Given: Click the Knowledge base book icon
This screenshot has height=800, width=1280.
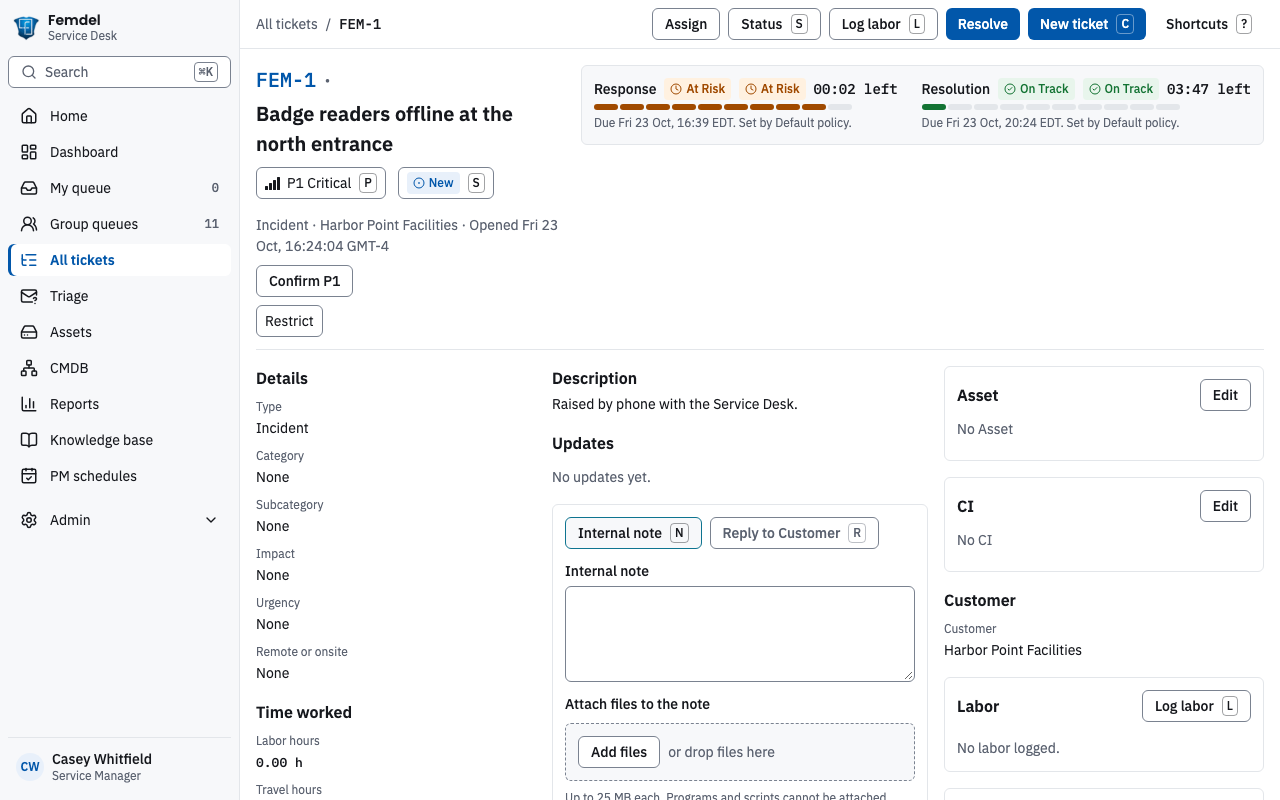Looking at the screenshot, I should pos(29,440).
